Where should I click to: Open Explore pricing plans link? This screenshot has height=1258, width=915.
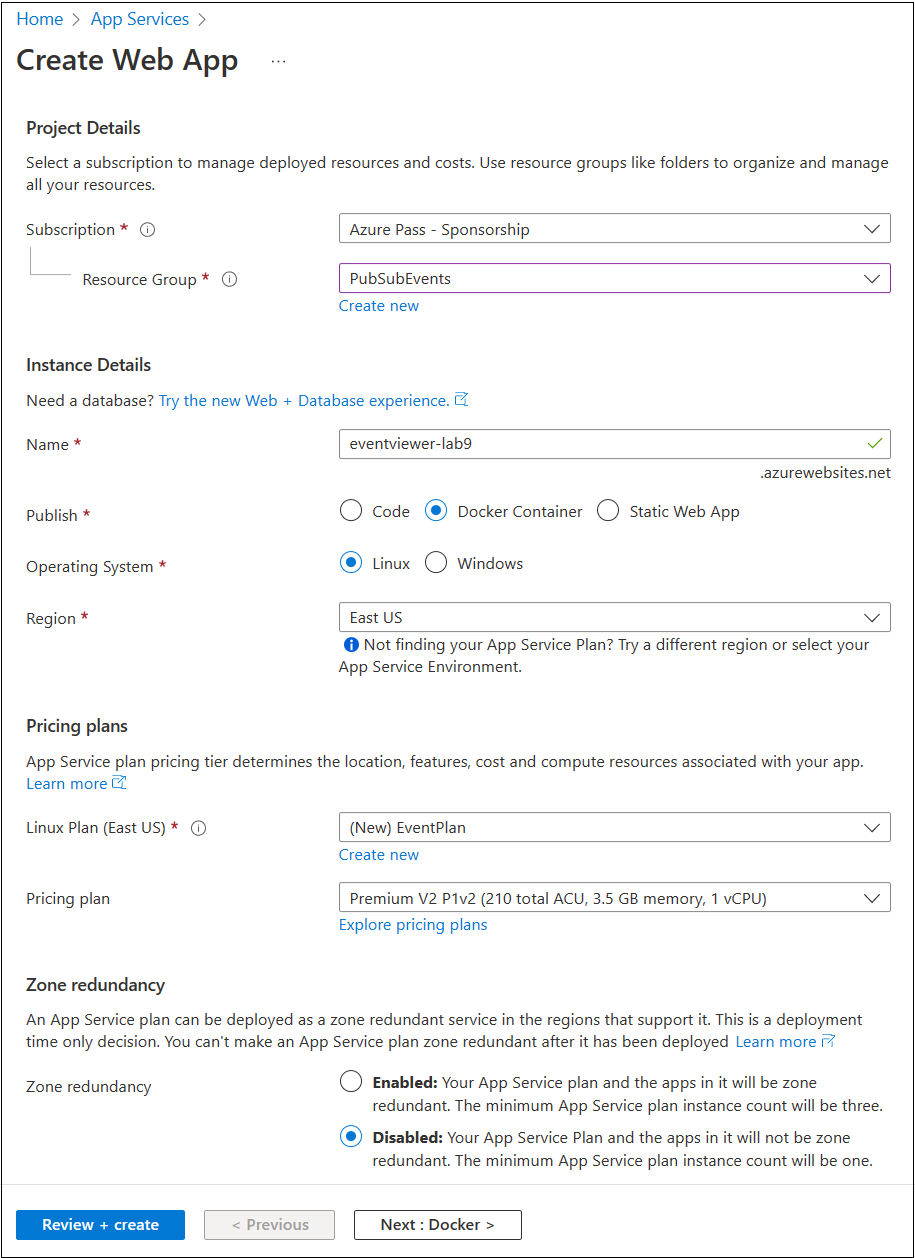(412, 924)
